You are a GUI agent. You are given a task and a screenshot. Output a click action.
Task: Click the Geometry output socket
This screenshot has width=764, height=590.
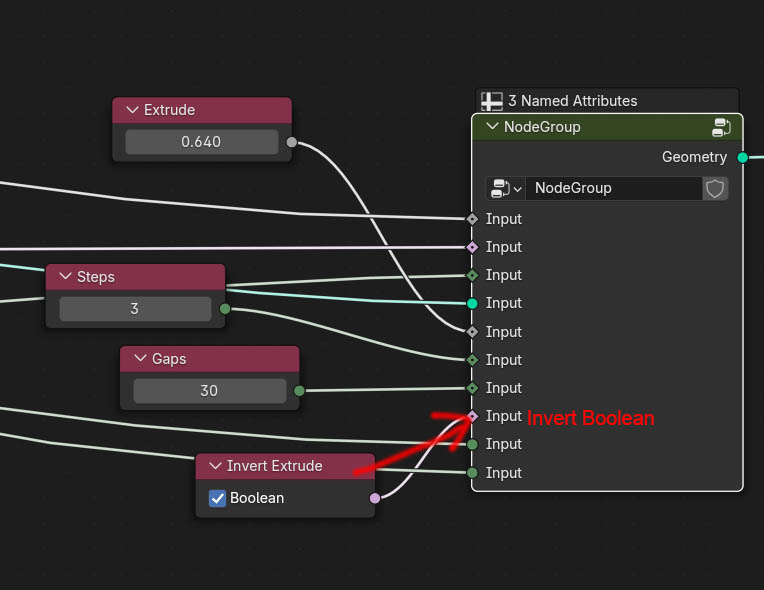point(743,157)
